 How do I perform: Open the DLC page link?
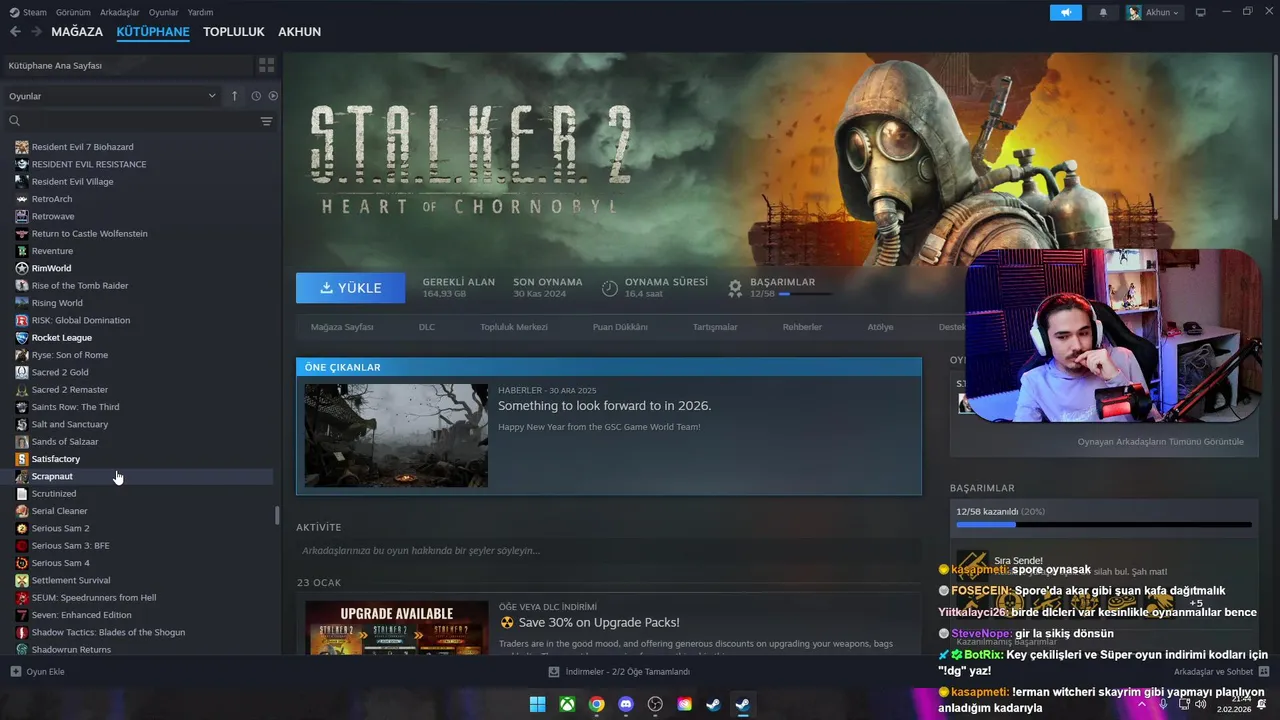tap(427, 327)
